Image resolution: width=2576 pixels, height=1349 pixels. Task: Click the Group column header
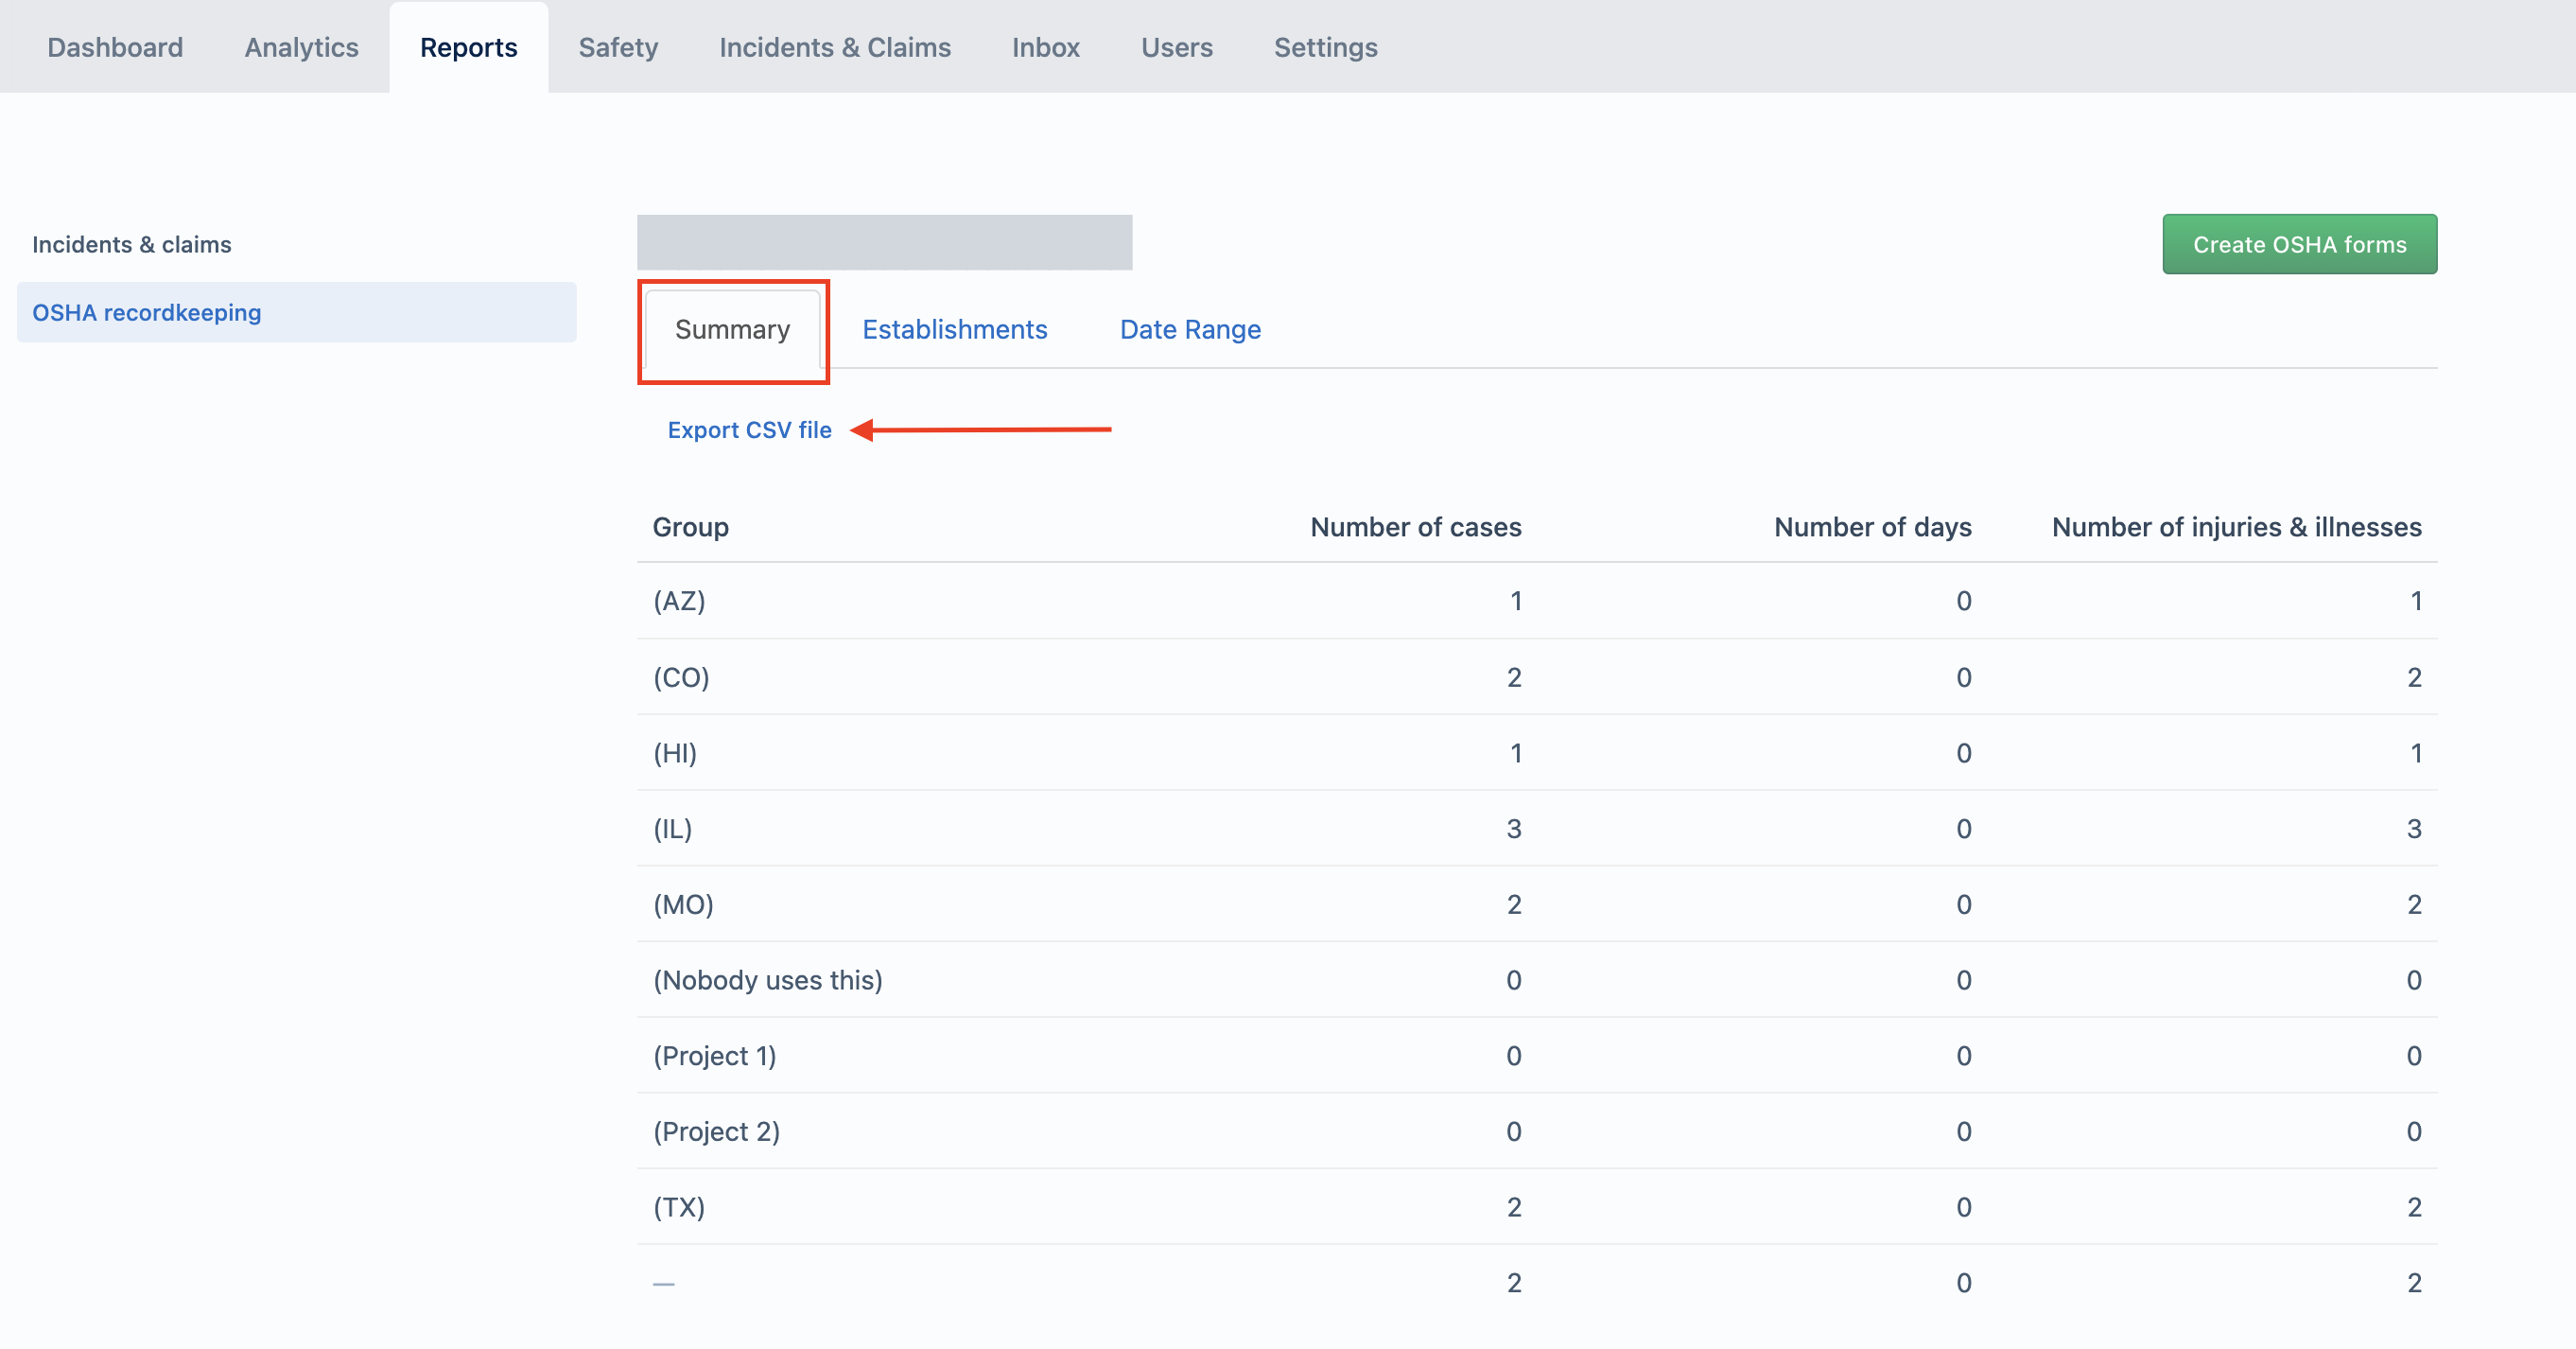pyautogui.click(x=690, y=527)
